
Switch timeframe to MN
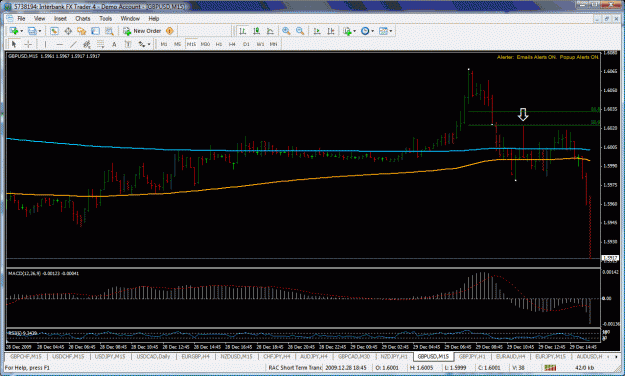[x=273, y=44]
